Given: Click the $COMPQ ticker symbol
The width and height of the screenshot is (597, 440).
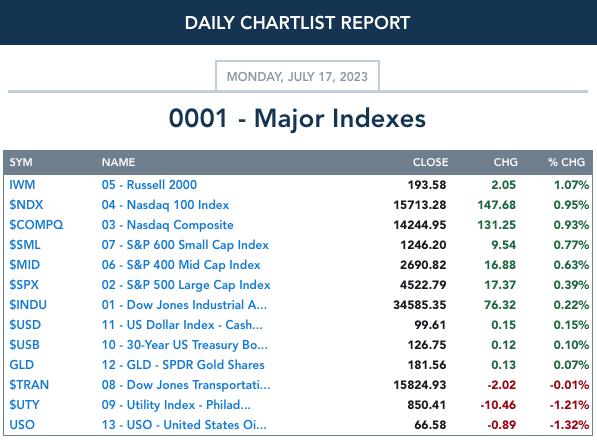Looking at the screenshot, I should [36, 225].
